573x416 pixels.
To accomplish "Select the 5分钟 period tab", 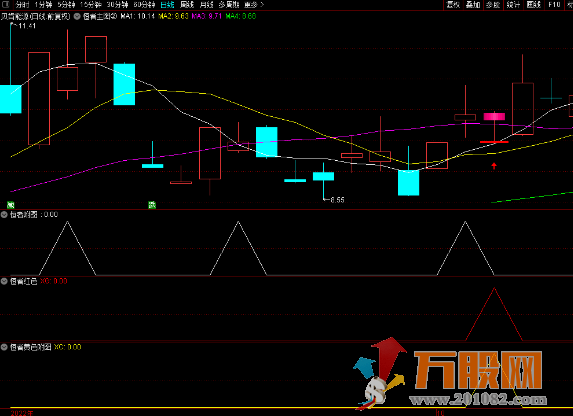I will point(66,5).
